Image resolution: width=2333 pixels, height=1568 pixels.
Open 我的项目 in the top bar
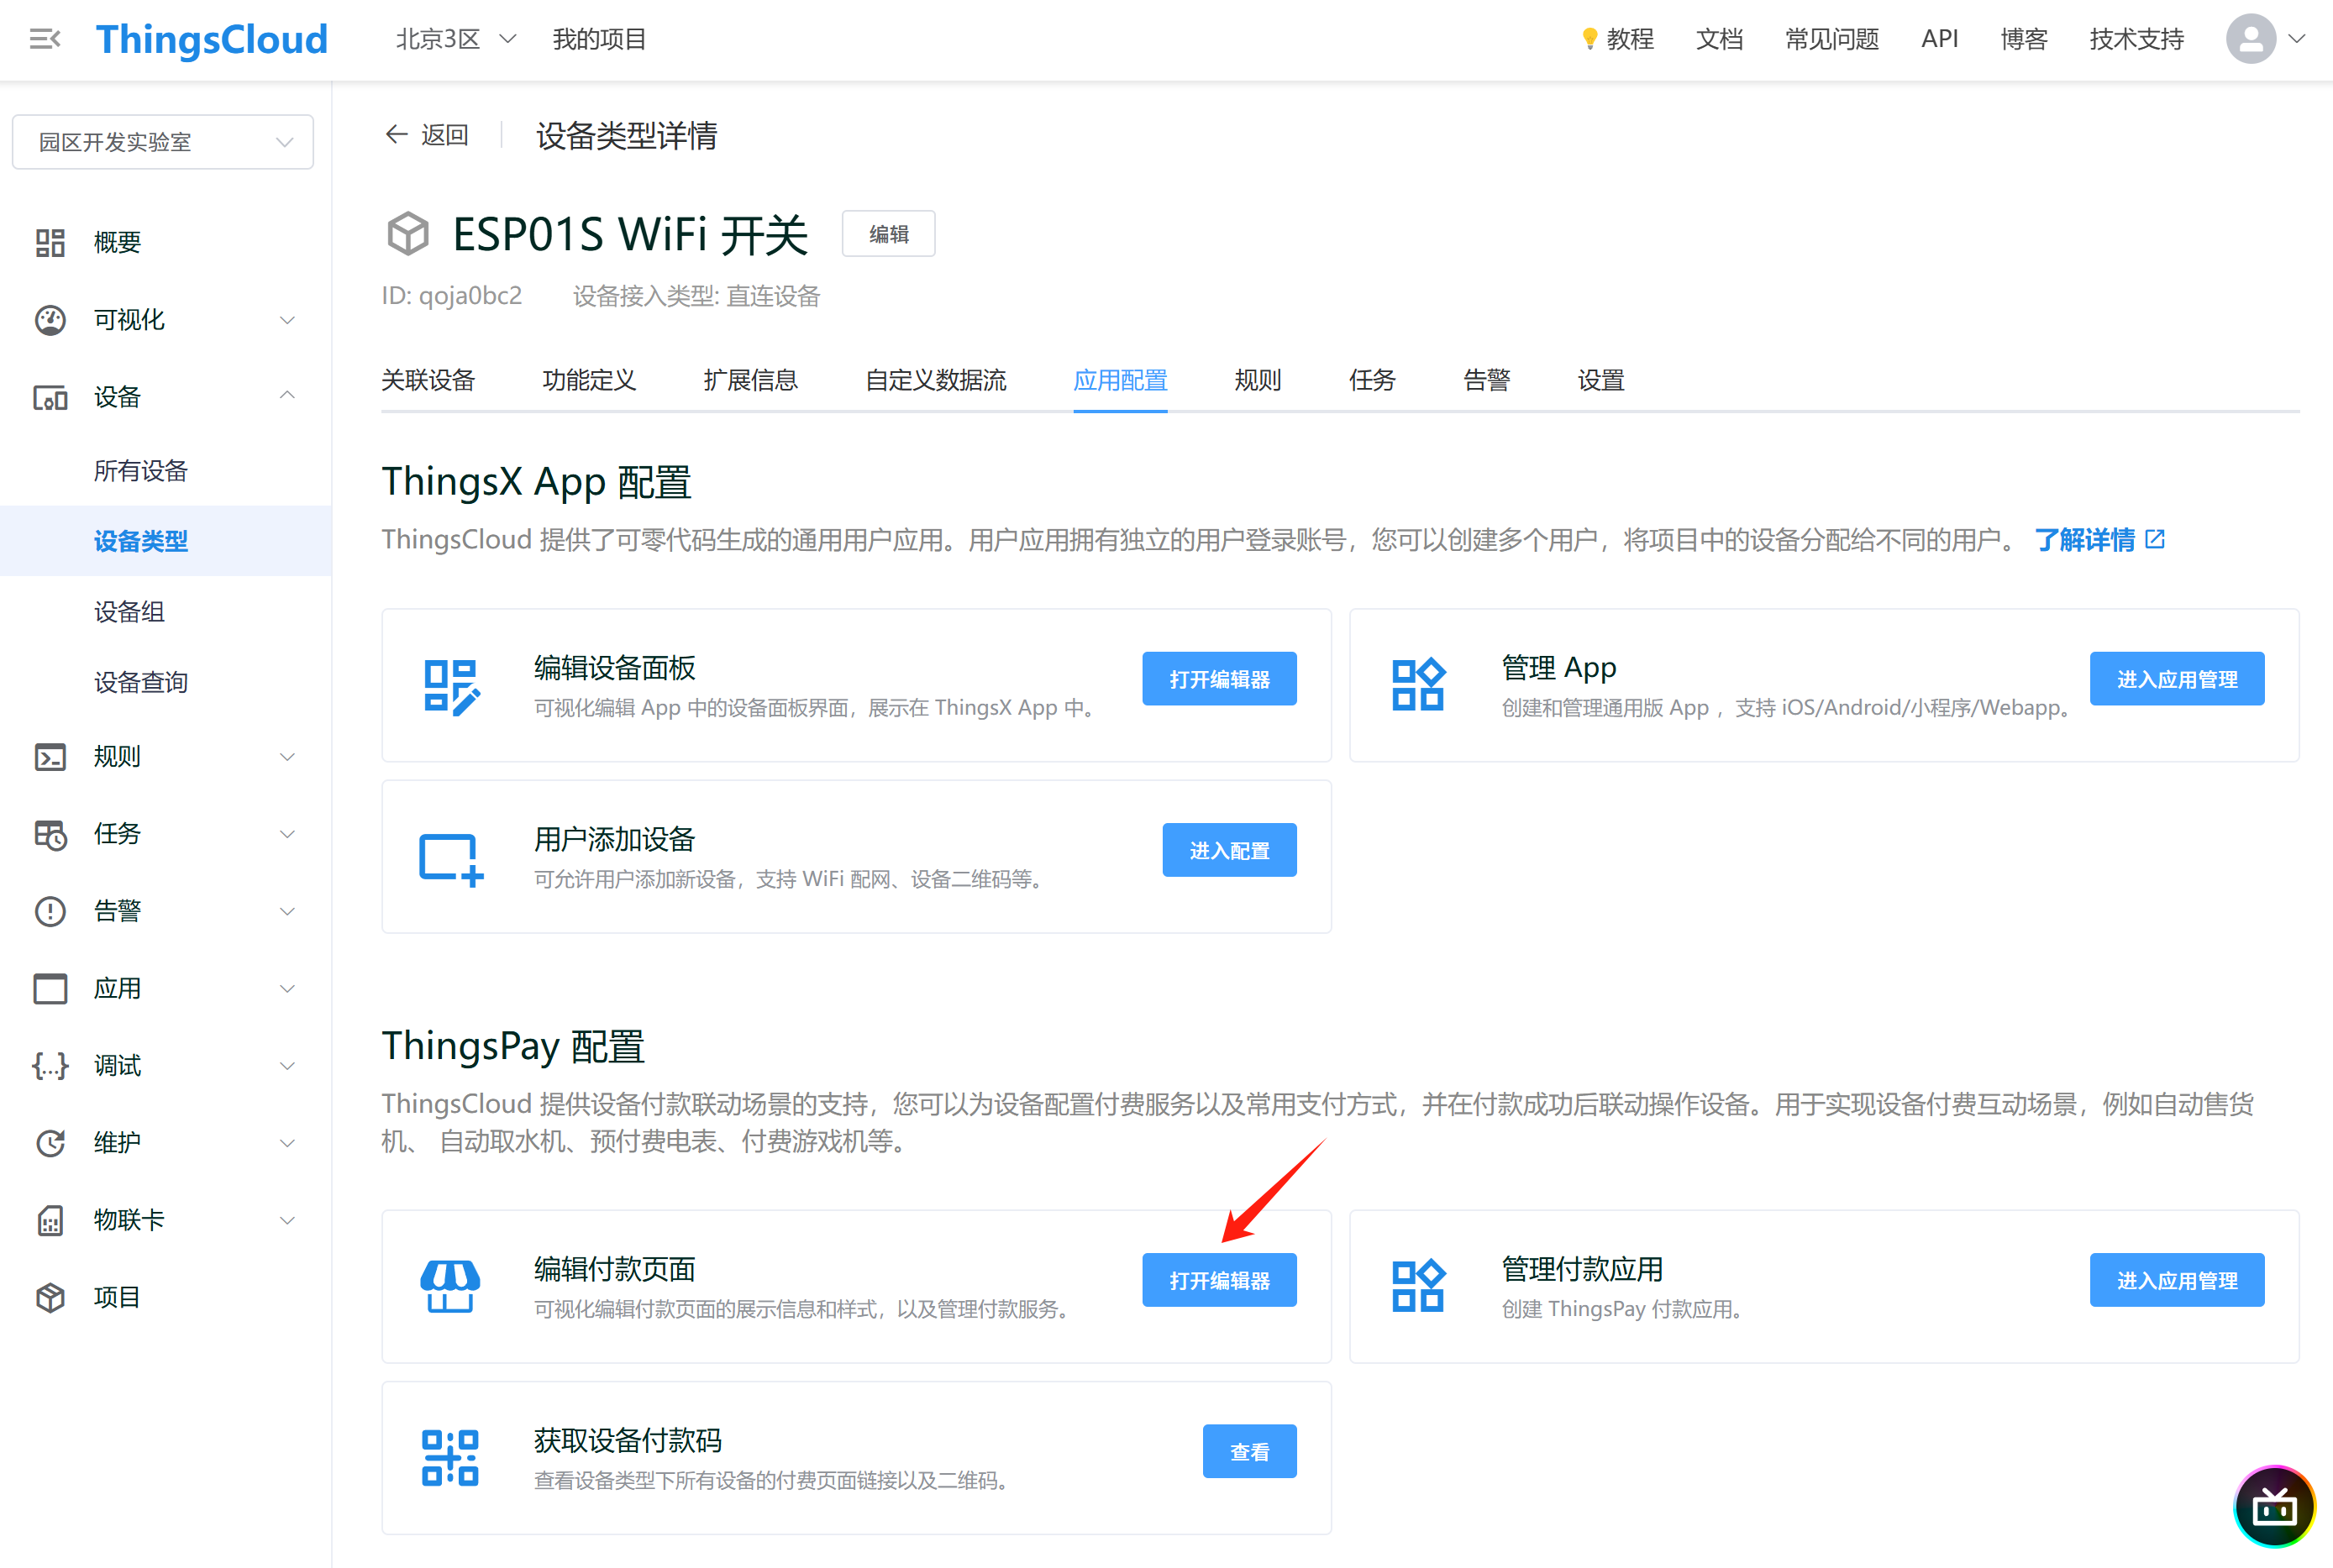(599, 39)
